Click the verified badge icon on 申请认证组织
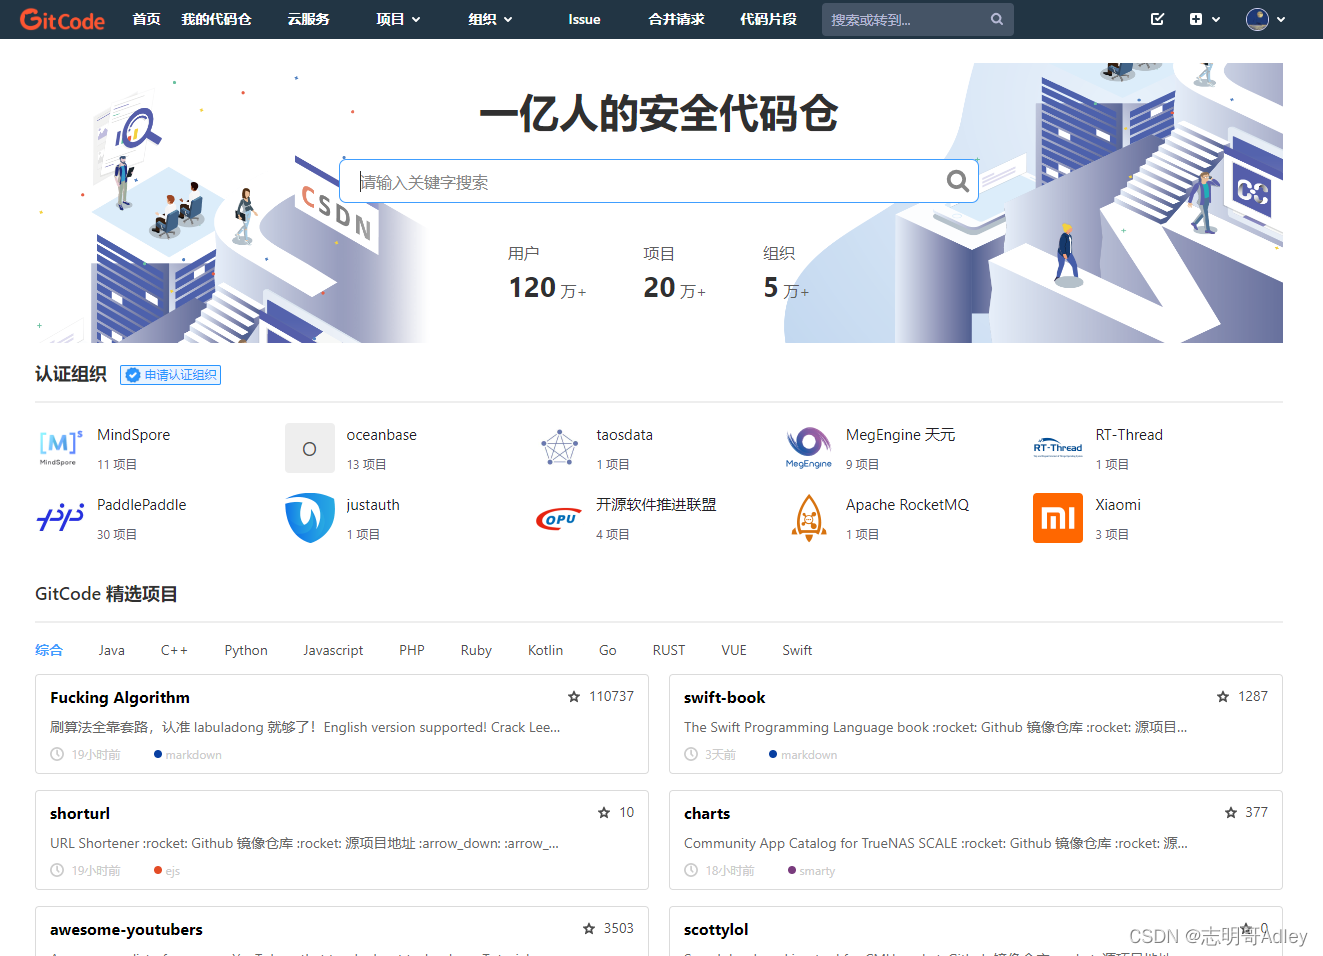Viewport: 1323px width, 956px height. (133, 375)
